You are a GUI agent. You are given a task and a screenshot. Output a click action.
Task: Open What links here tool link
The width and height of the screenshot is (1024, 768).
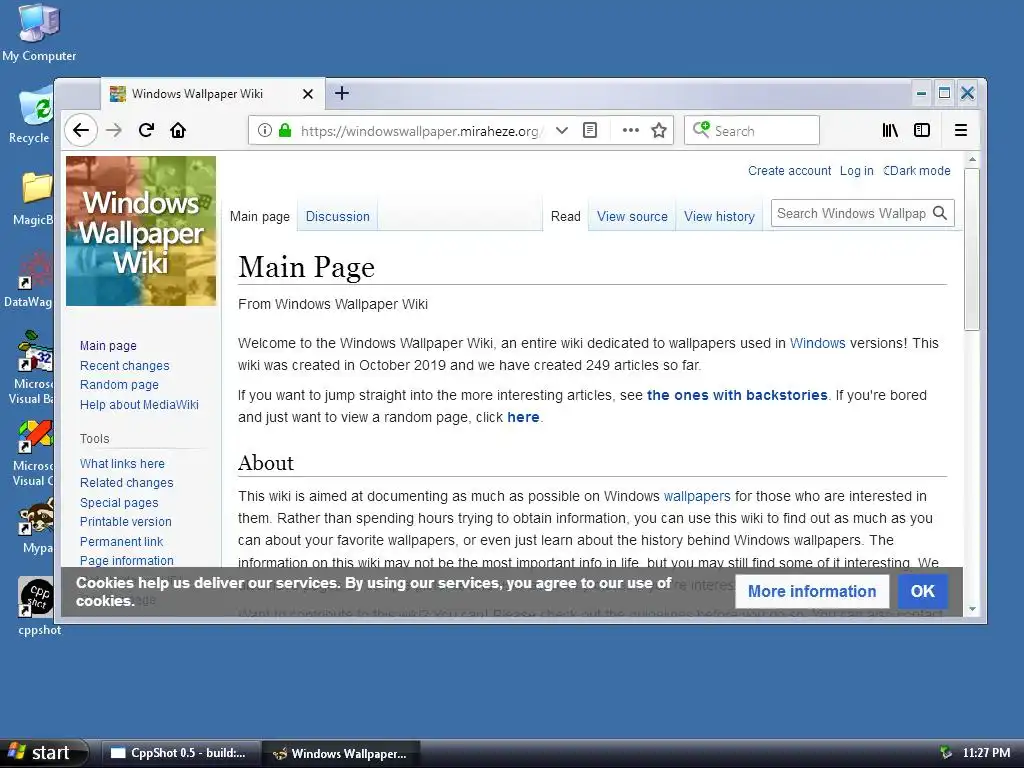pos(122,463)
